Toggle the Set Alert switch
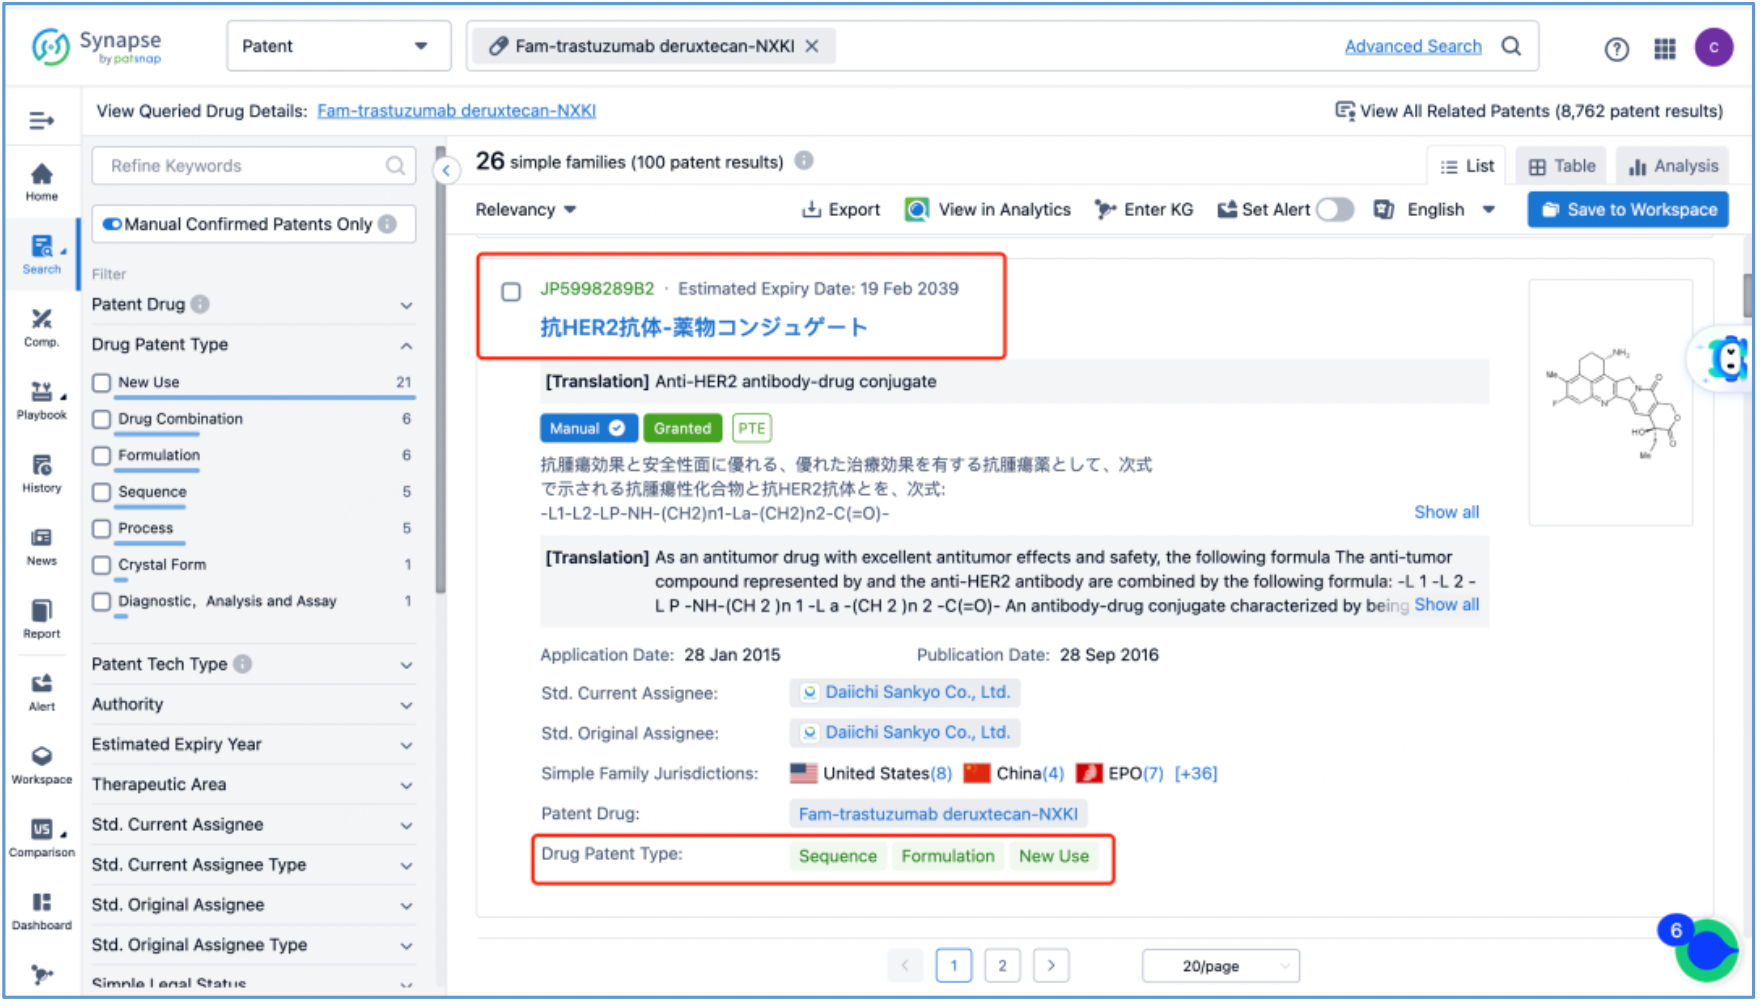 [1334, 209]
